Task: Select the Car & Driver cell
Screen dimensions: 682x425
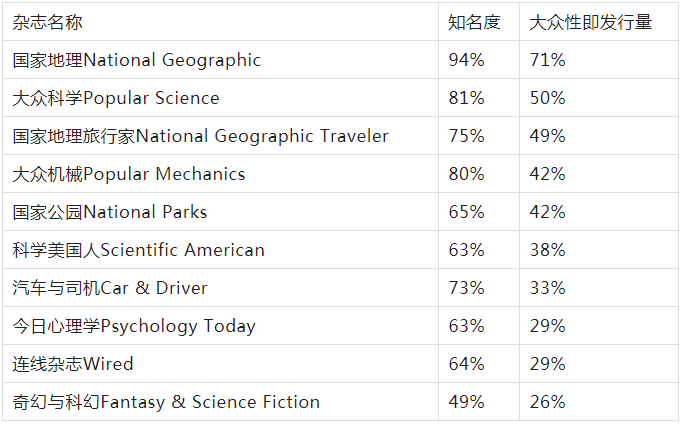Action: tap(110, 288)
